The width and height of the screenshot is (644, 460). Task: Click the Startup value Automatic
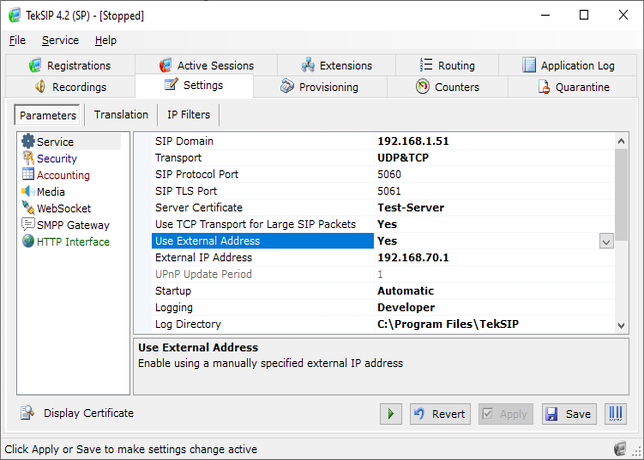407,291
